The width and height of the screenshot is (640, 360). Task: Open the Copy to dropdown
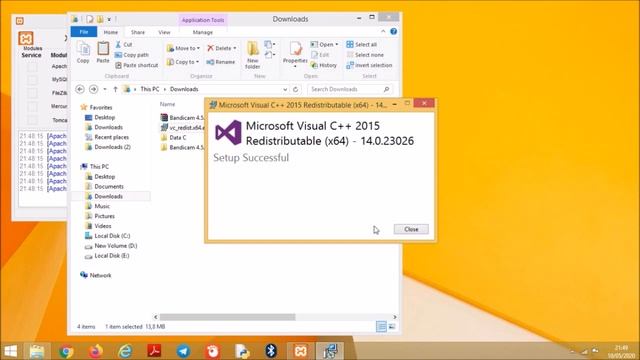[x=183, y=62]
